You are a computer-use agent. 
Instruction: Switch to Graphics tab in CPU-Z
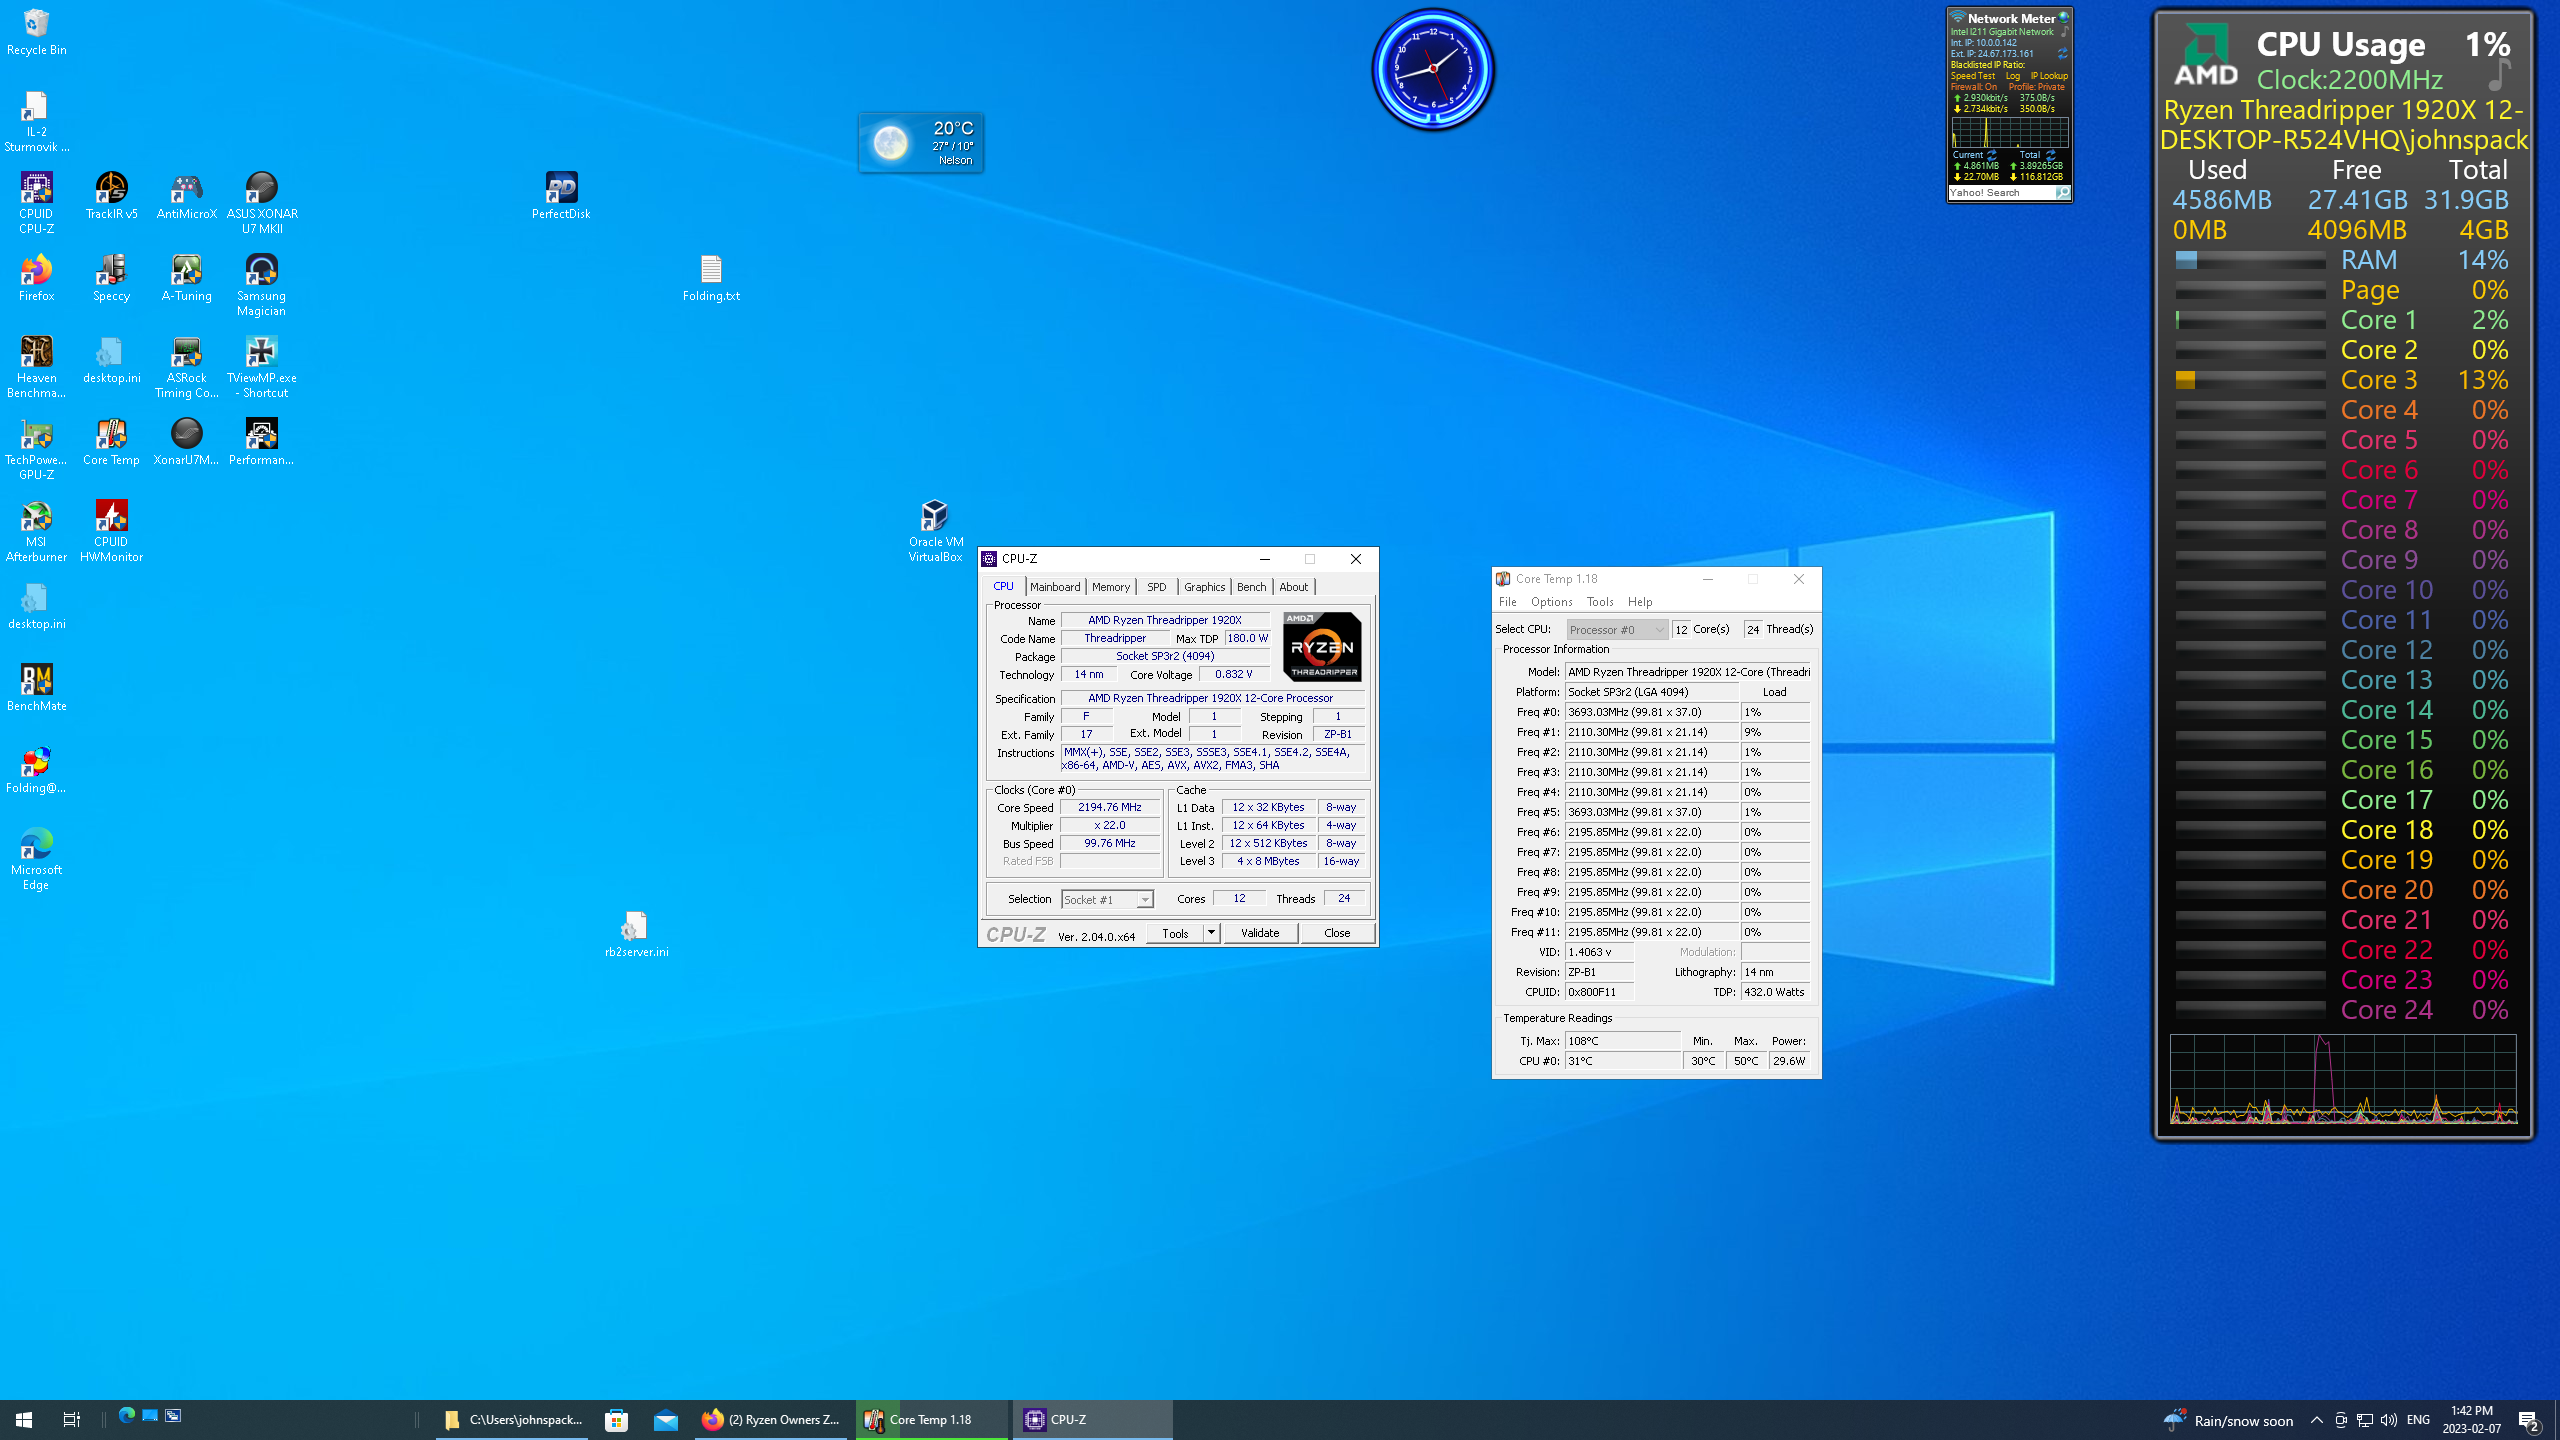pos(1204,587)
